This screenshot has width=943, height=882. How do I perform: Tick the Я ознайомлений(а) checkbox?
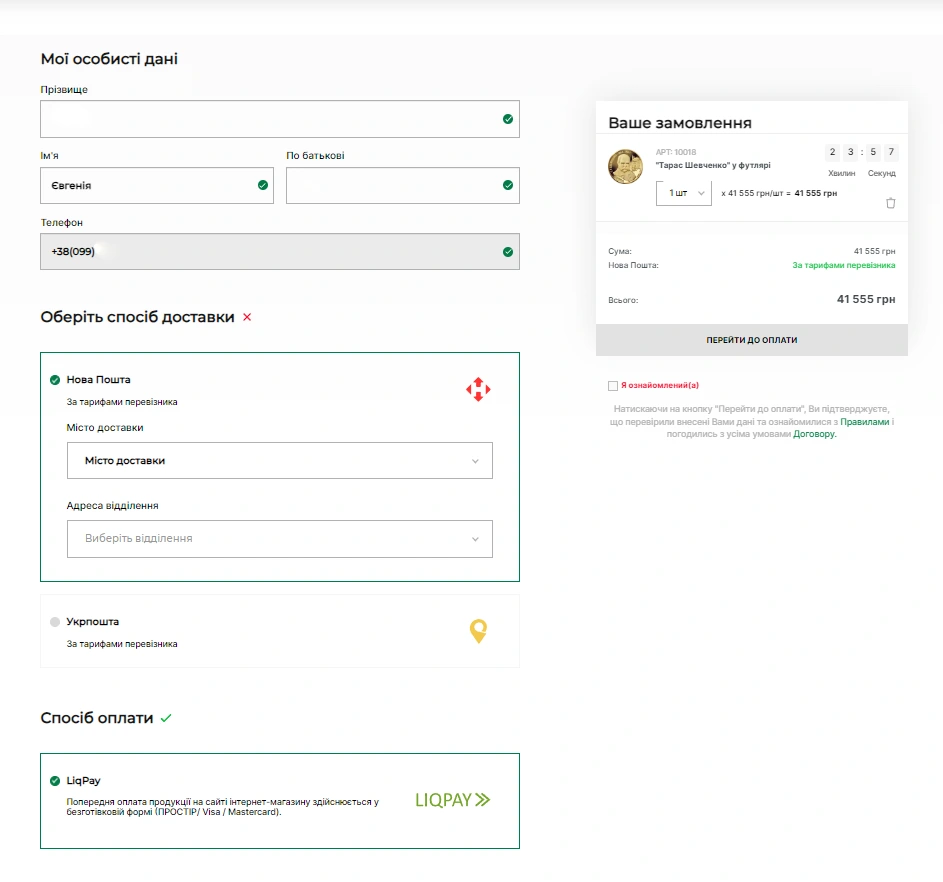[613, 385]
